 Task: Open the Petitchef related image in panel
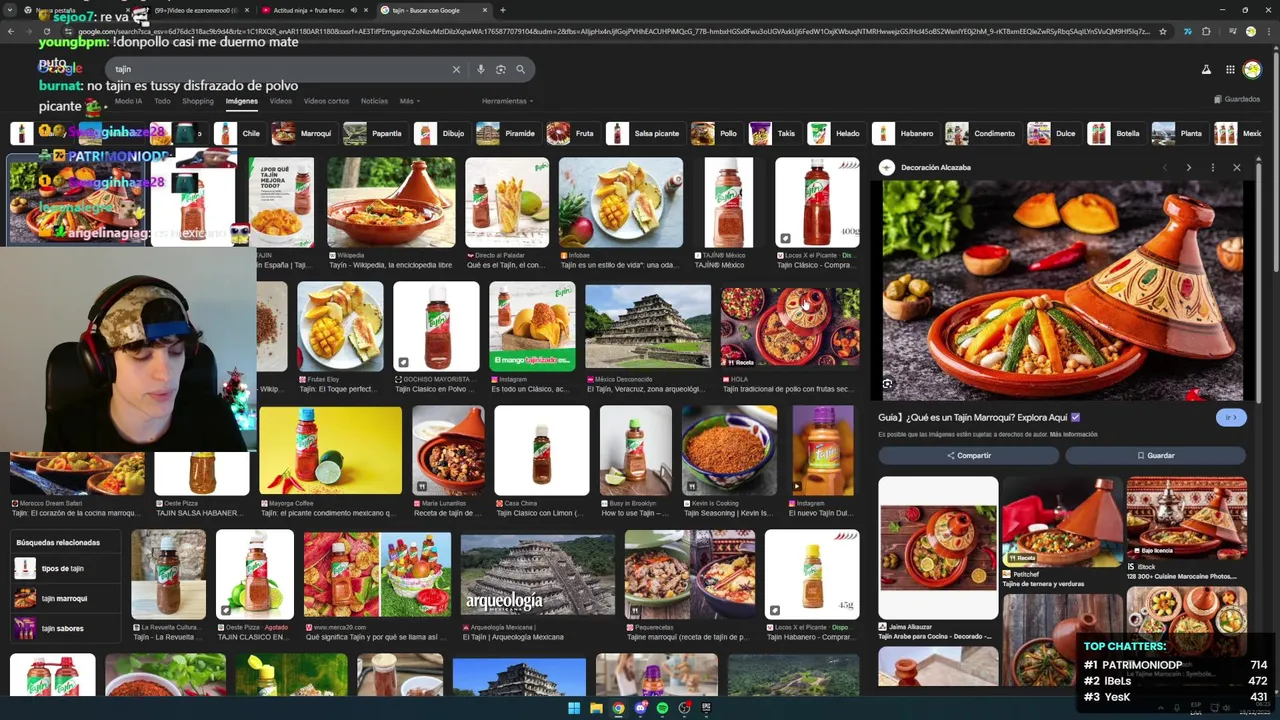(1062, 523)
